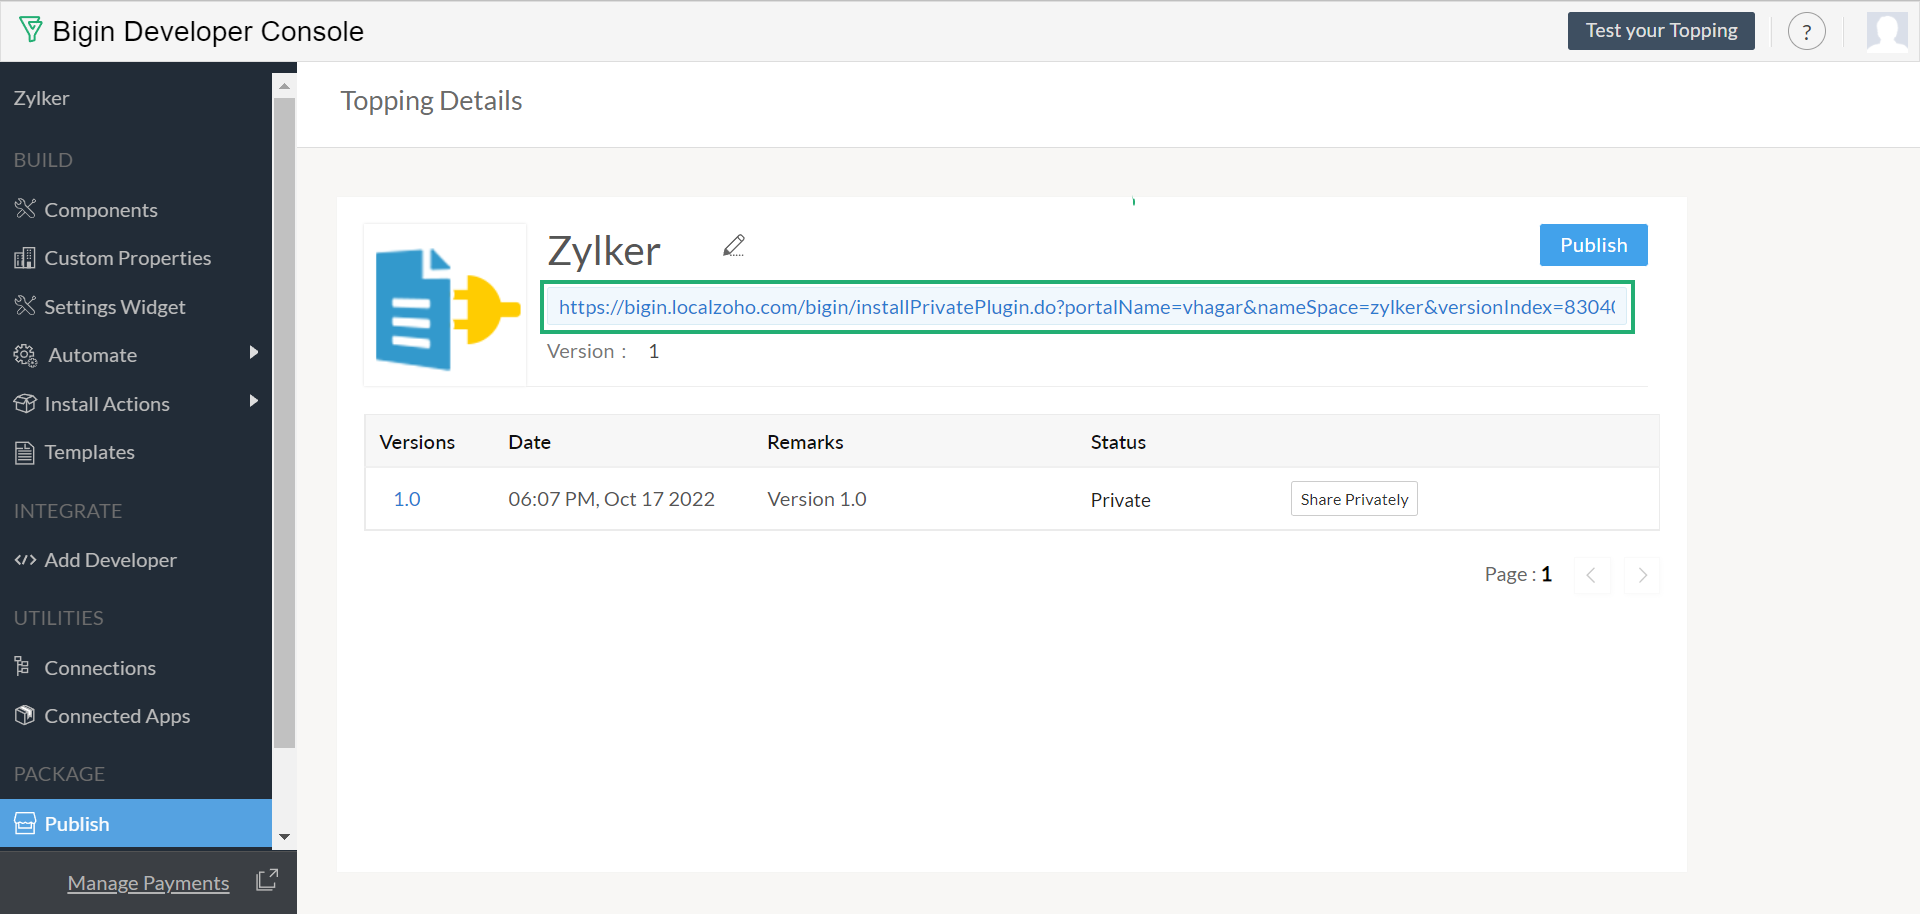Click the Connected Apps cube icon

(25, 715)
